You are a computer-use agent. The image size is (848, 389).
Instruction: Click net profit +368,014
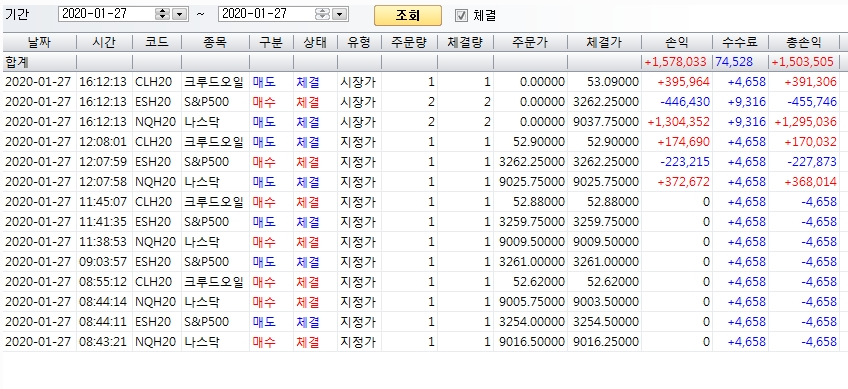[x=811, y=182]
